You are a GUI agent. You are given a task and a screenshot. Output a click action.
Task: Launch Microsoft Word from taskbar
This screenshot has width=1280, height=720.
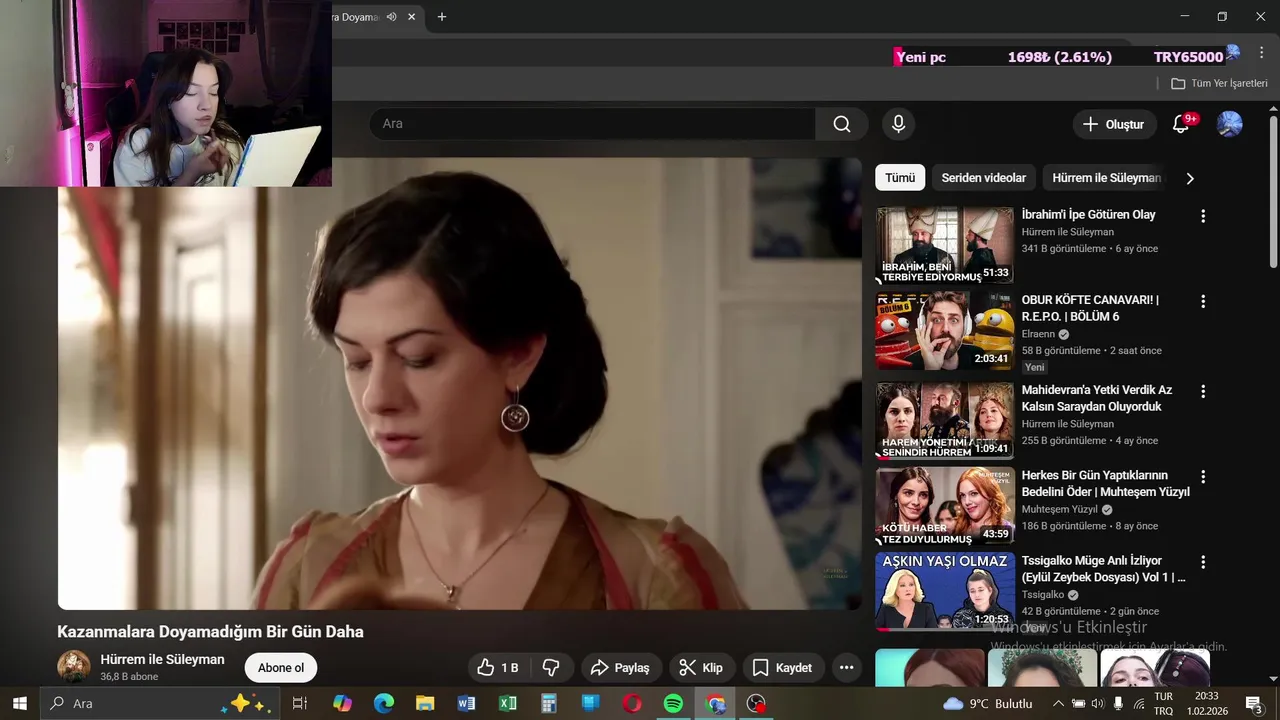tap(466, 704)
